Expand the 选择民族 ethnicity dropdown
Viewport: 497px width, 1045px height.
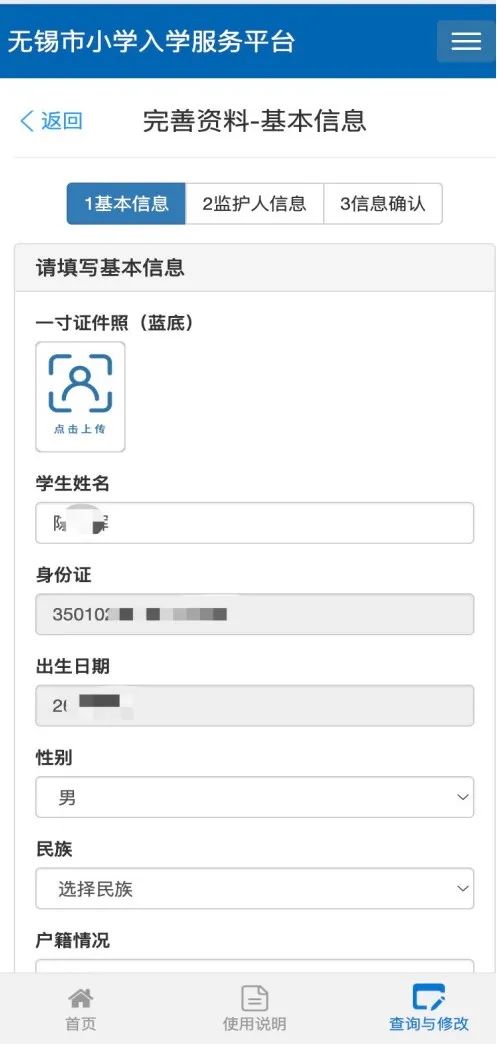point(254,888)
